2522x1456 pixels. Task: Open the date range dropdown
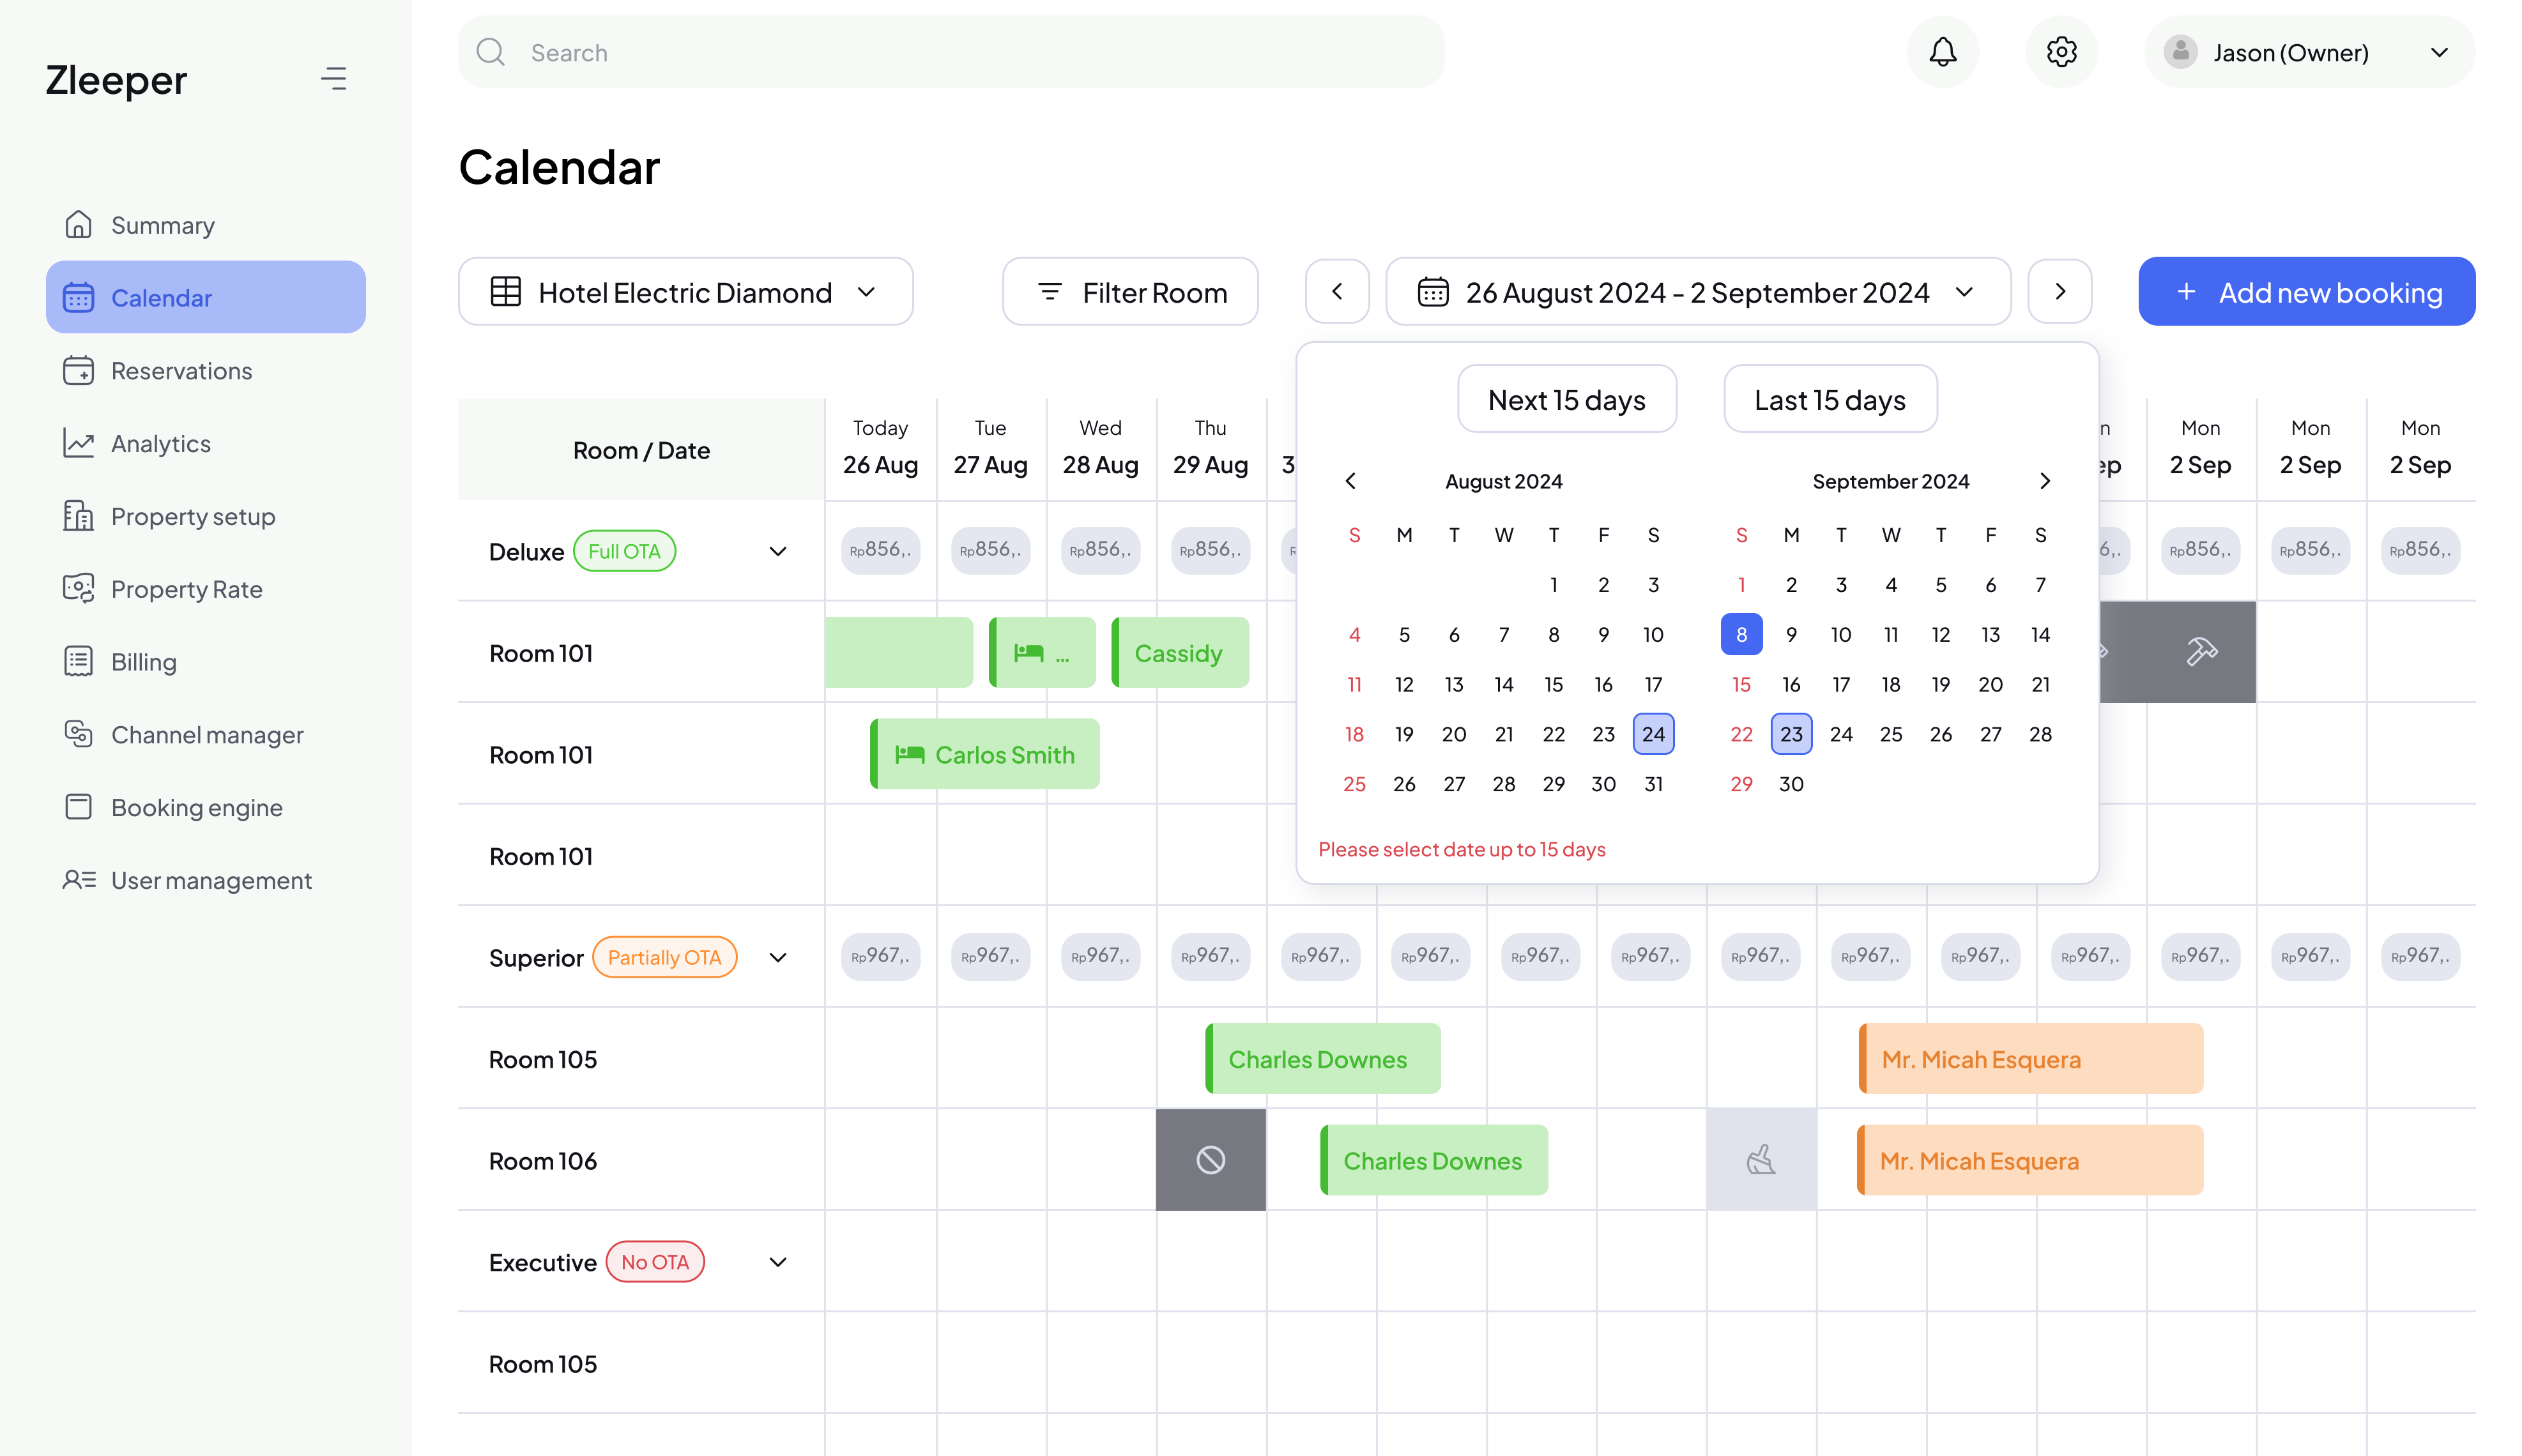click(1698, 292)
